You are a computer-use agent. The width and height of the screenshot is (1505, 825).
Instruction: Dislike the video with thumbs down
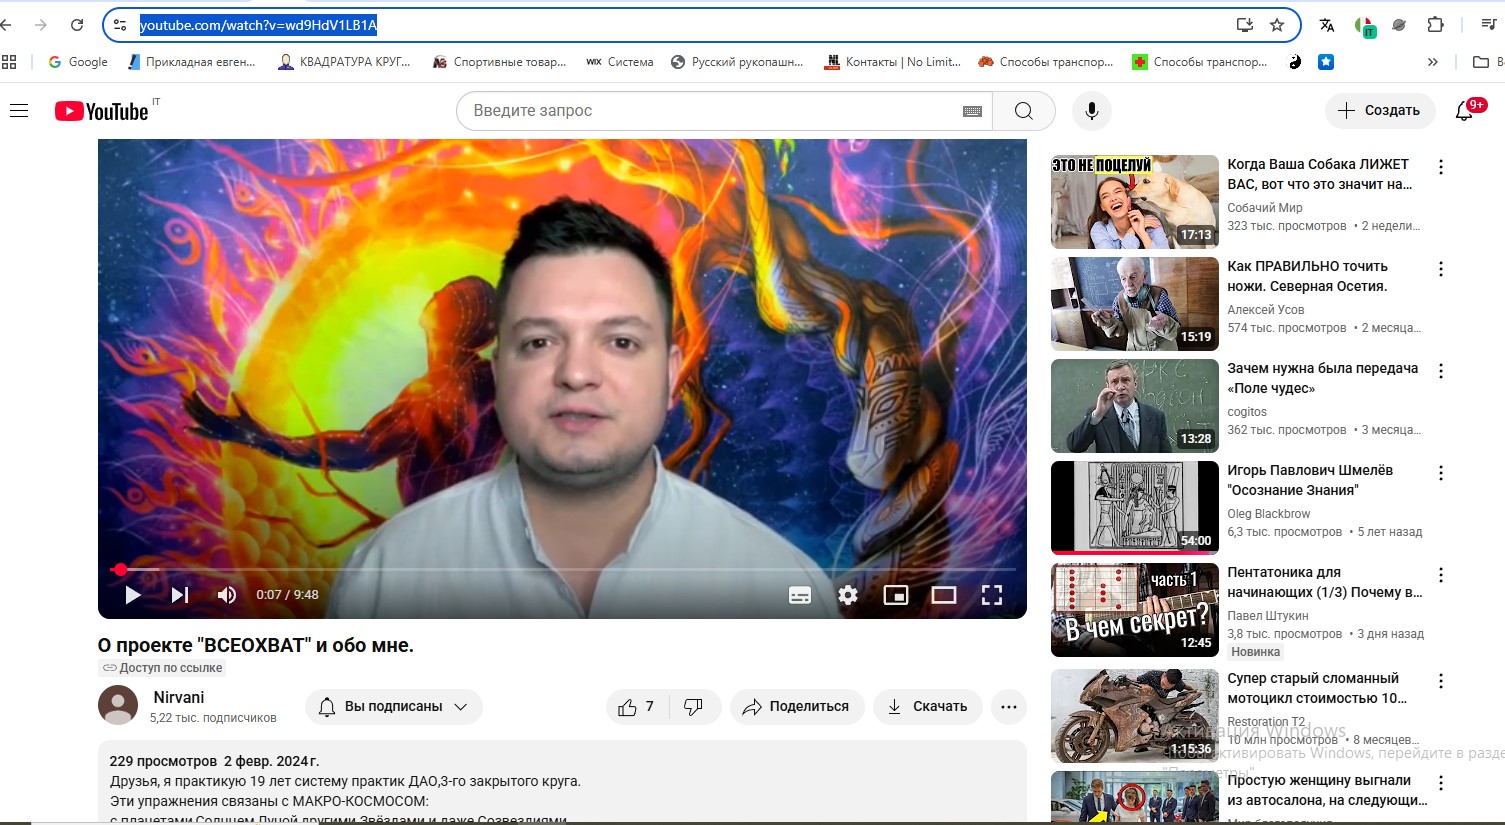tap(694, 707)
